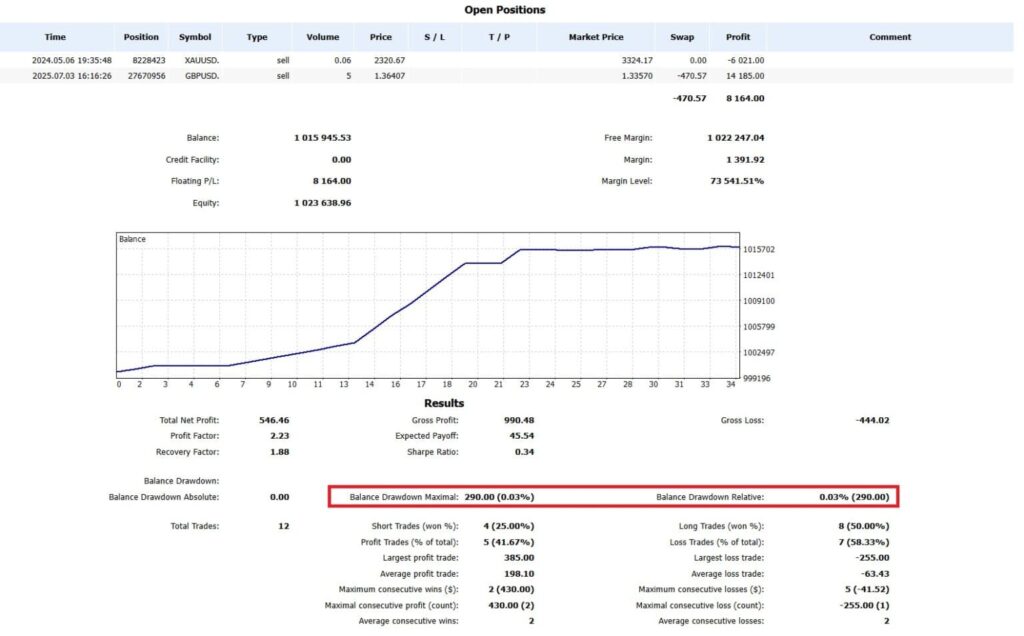Viewport: 1024px width, 636px height.
Task: Click the Market Price column header
Action: pyautogui.click(x=596, y=37)
